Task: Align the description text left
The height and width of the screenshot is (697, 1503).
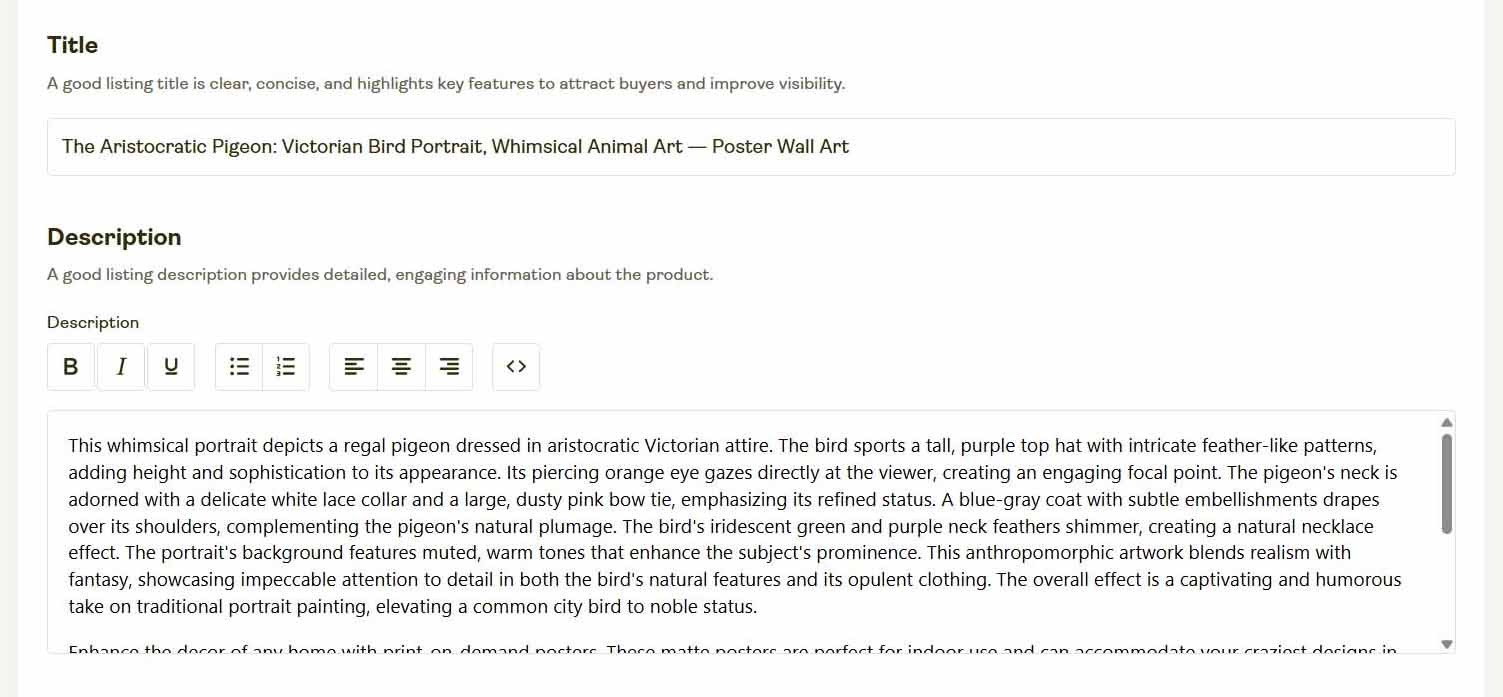Action: click(x=353, y=366)
